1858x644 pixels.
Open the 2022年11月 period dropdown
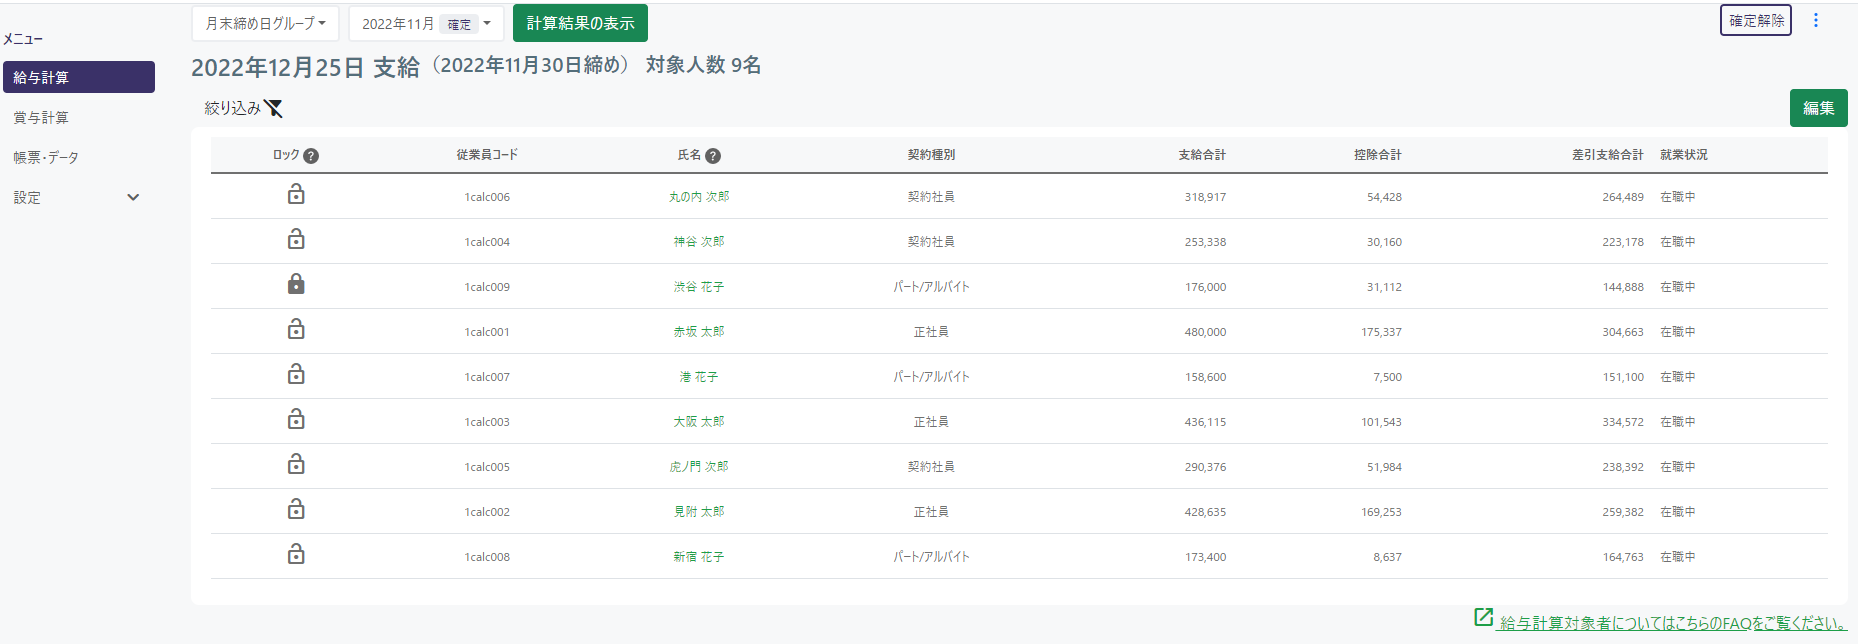[426, 24]
